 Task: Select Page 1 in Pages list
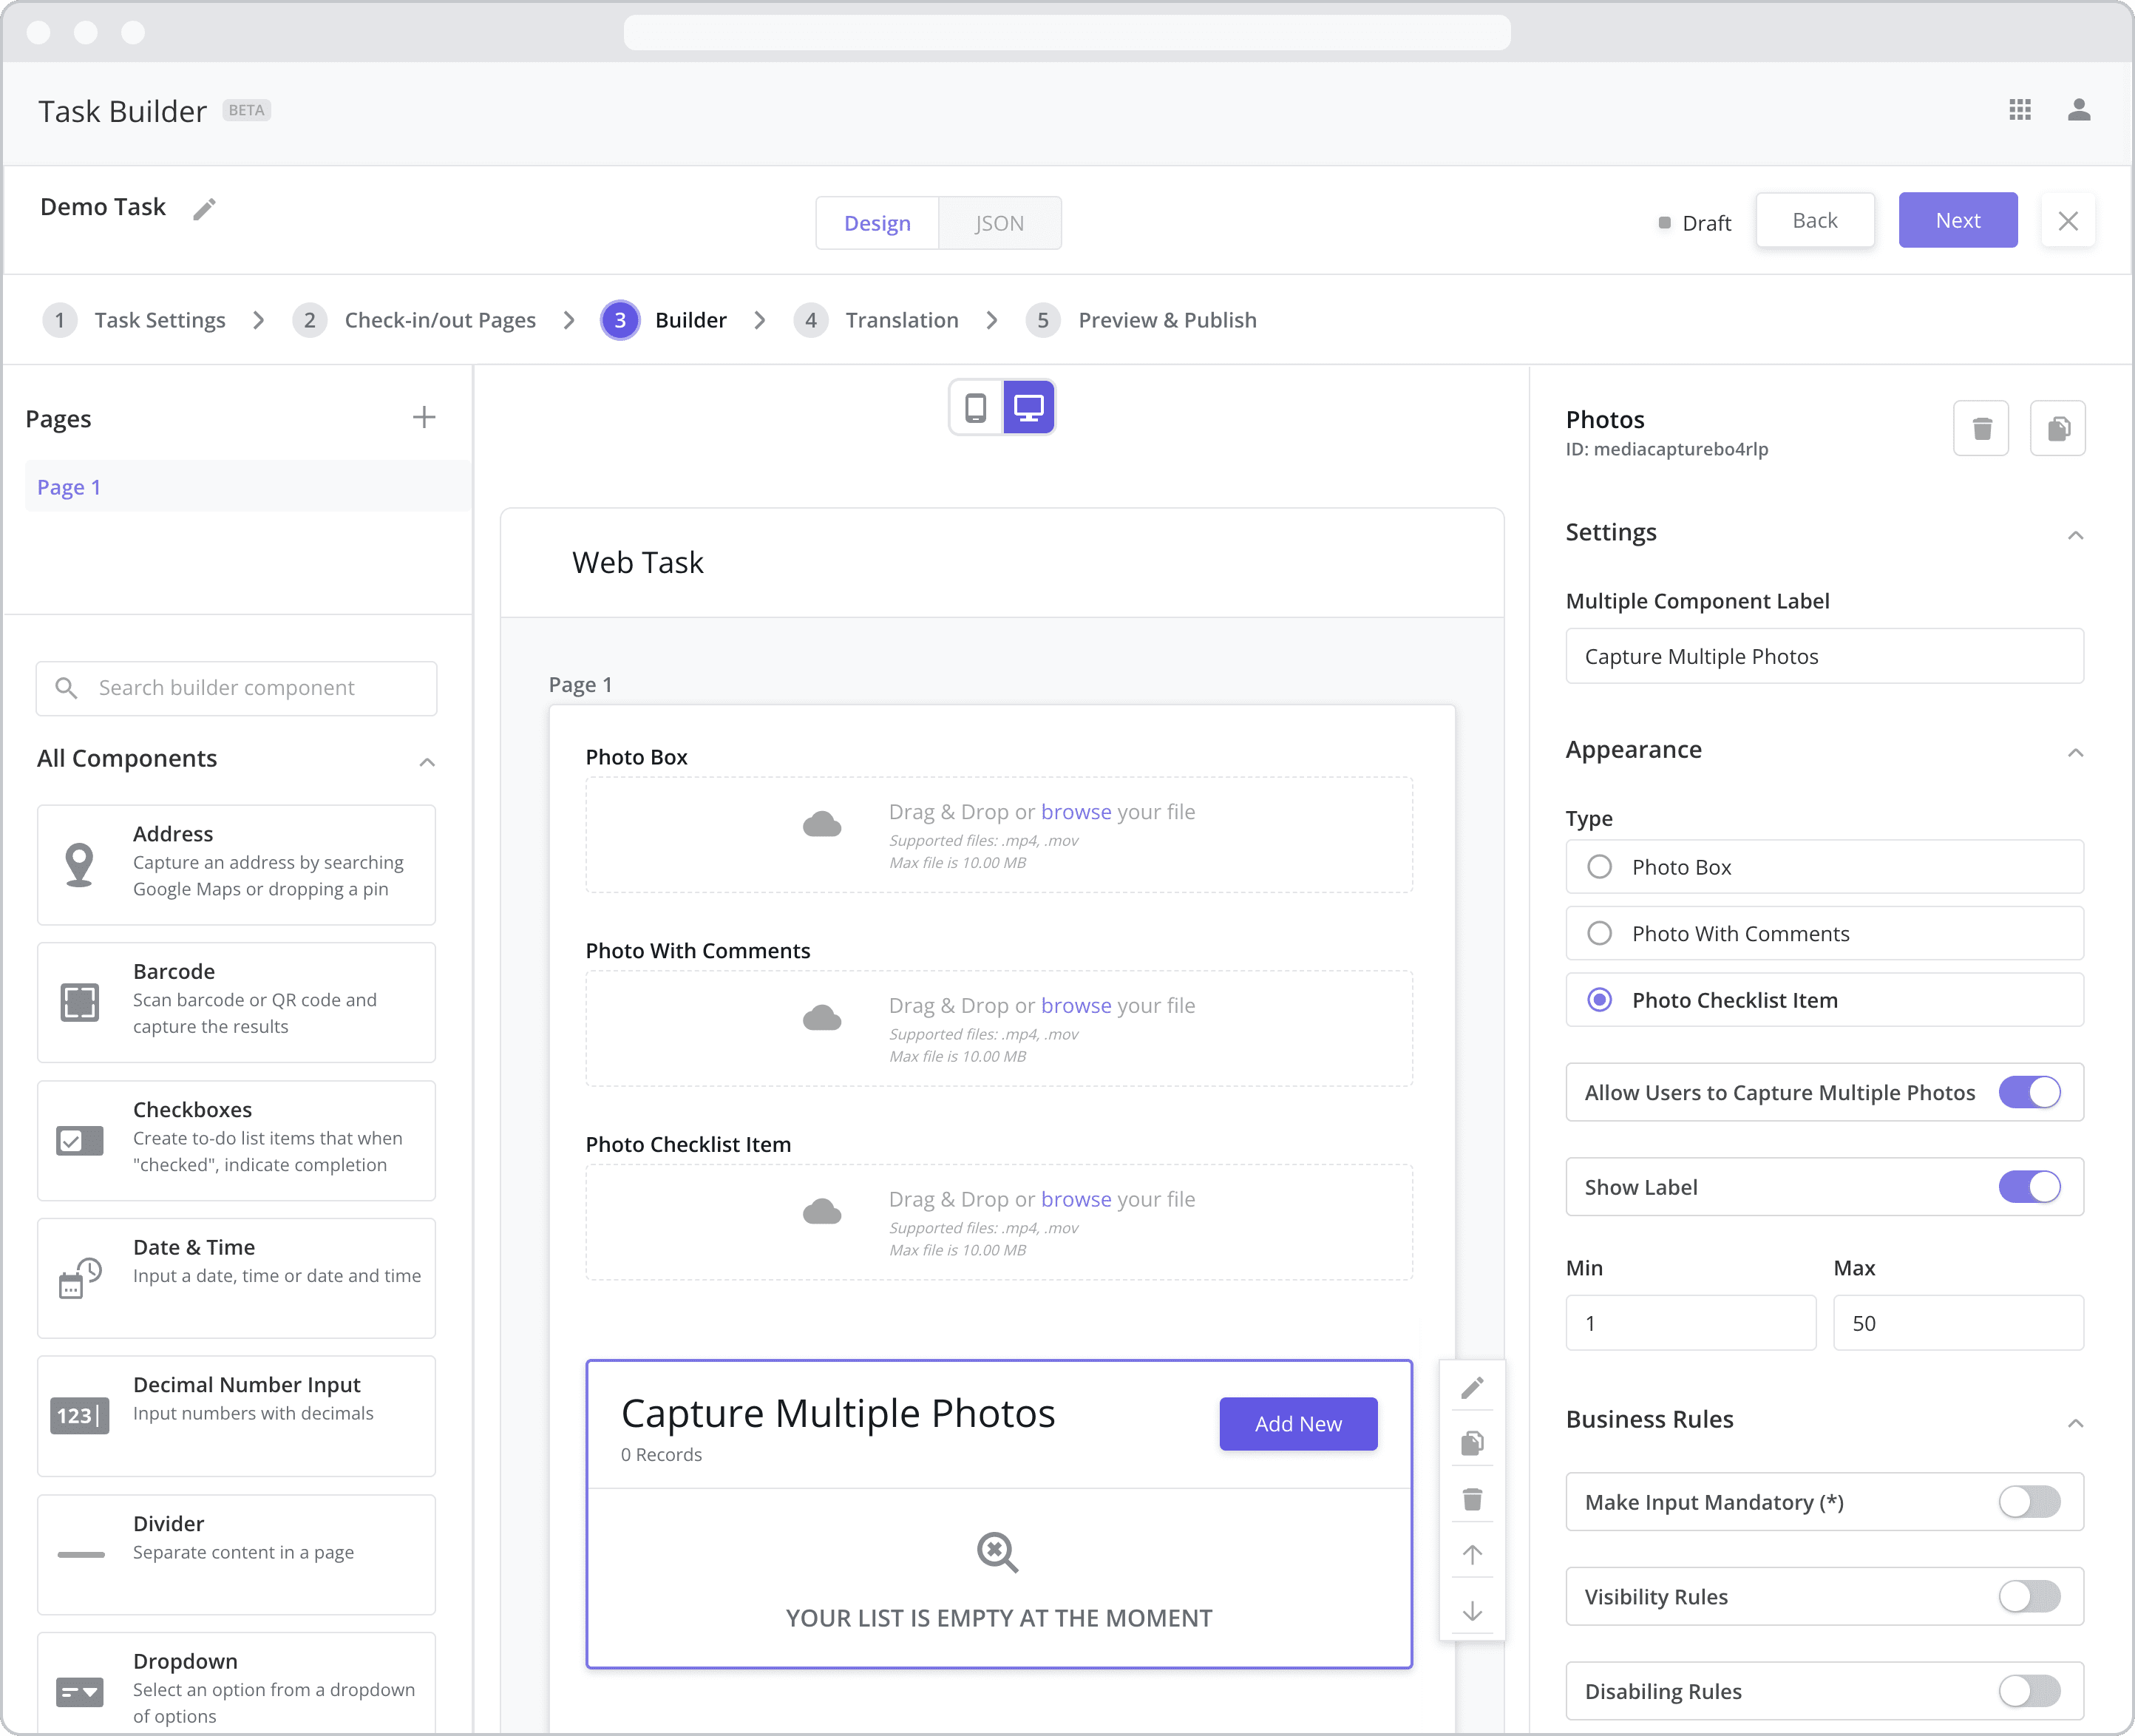coord(248,487)
